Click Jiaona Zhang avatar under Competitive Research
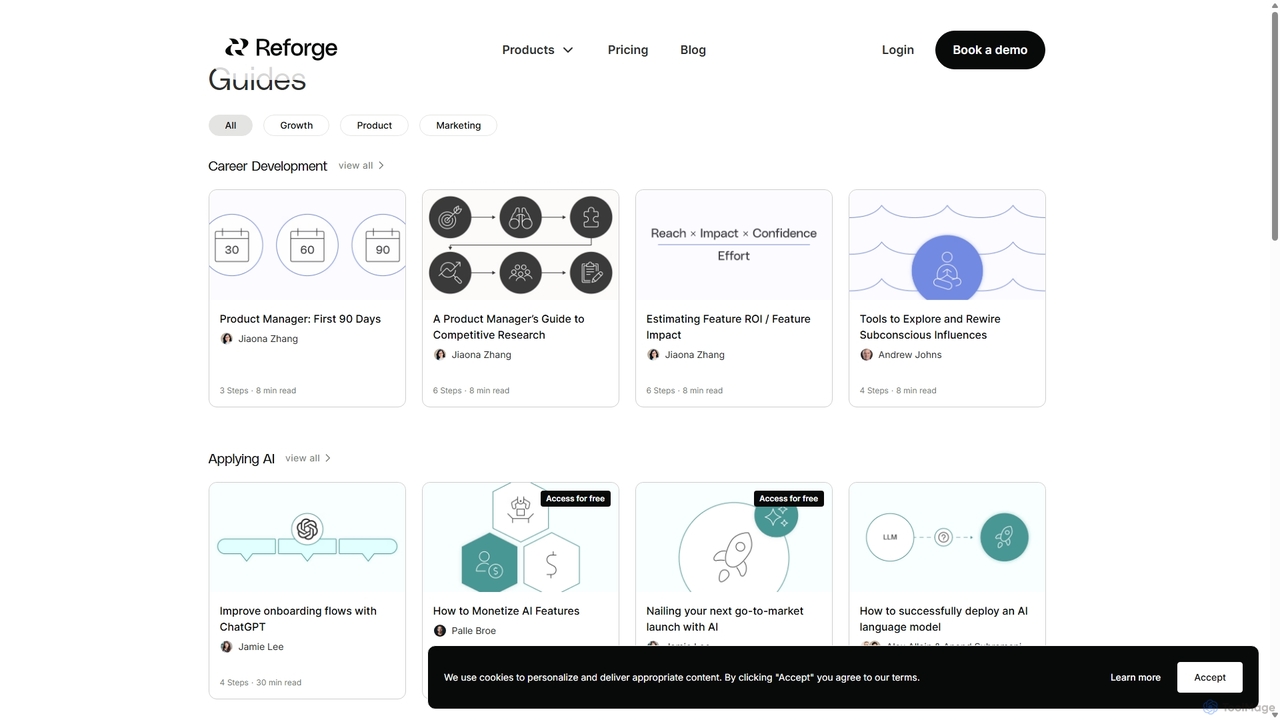The width and height of the screenshot is (1280, 720). [439, 355]
